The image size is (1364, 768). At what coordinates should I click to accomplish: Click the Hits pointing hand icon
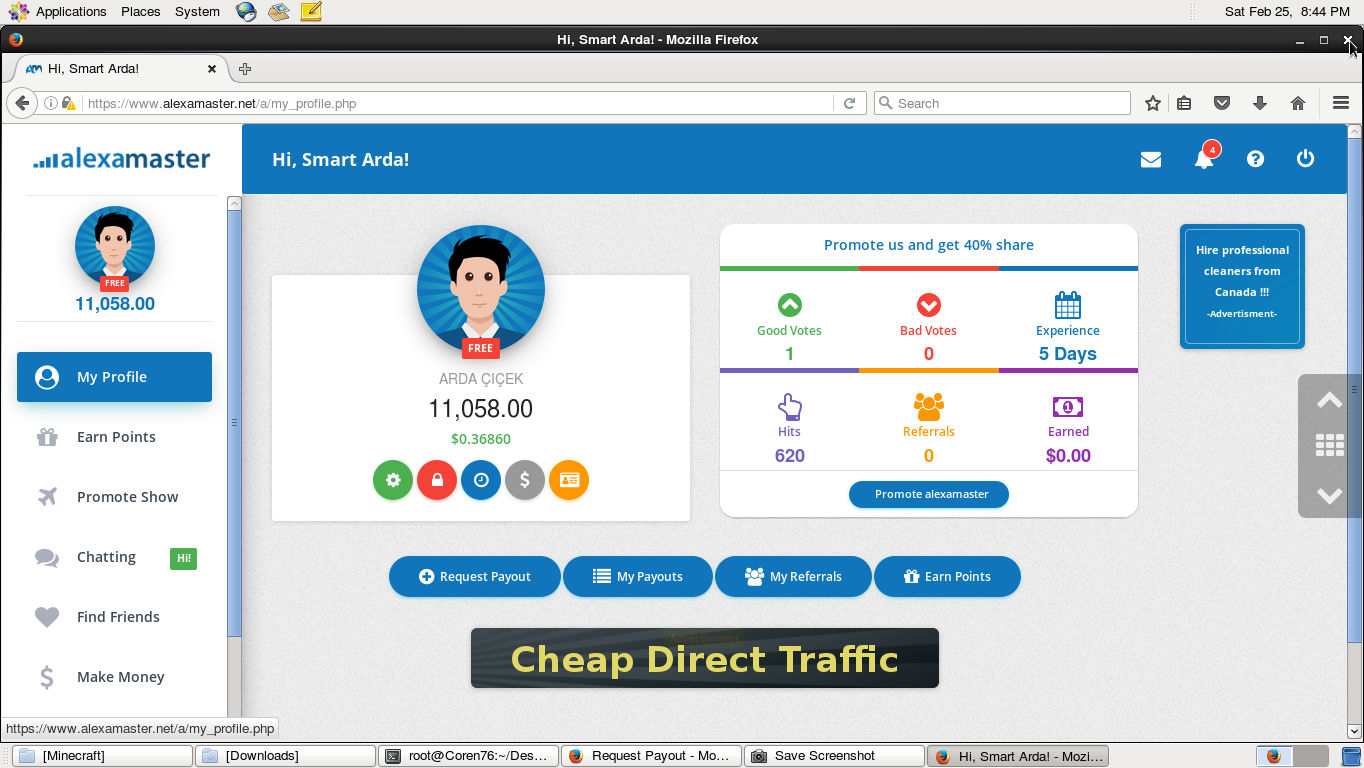pyautogui.click(x=790, y=407)
